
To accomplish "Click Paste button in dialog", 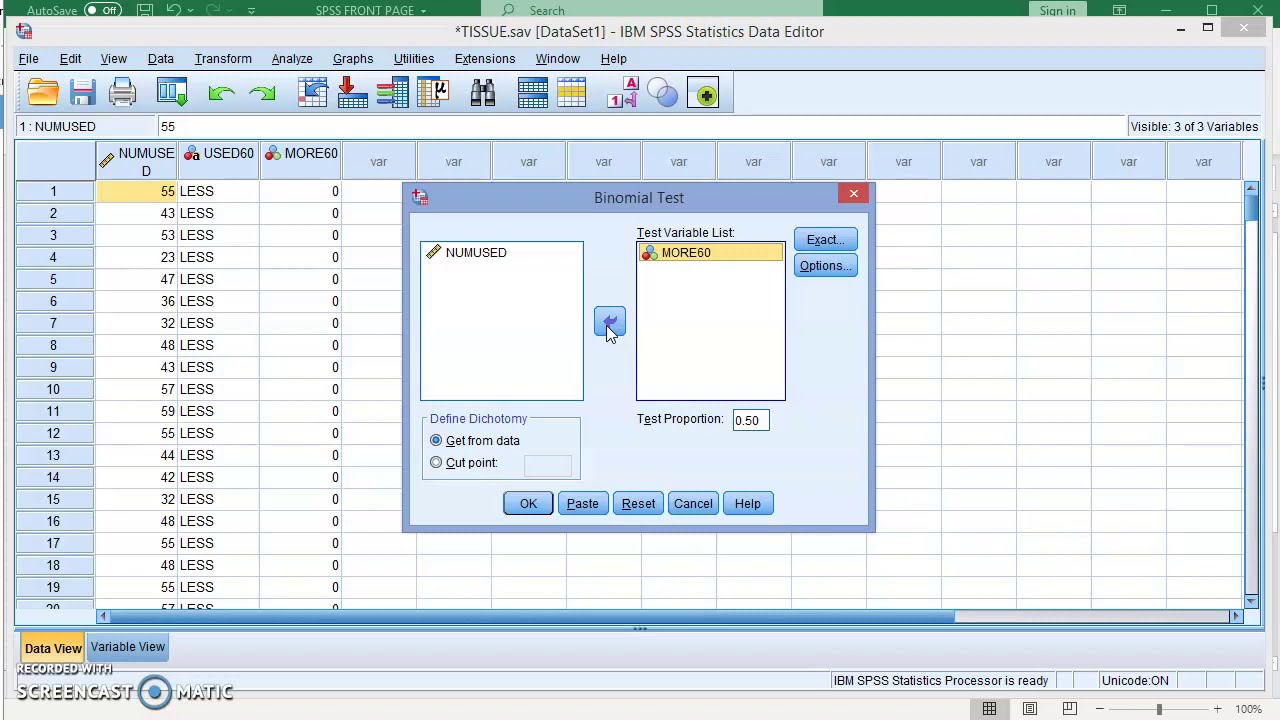I will [583, 504].
